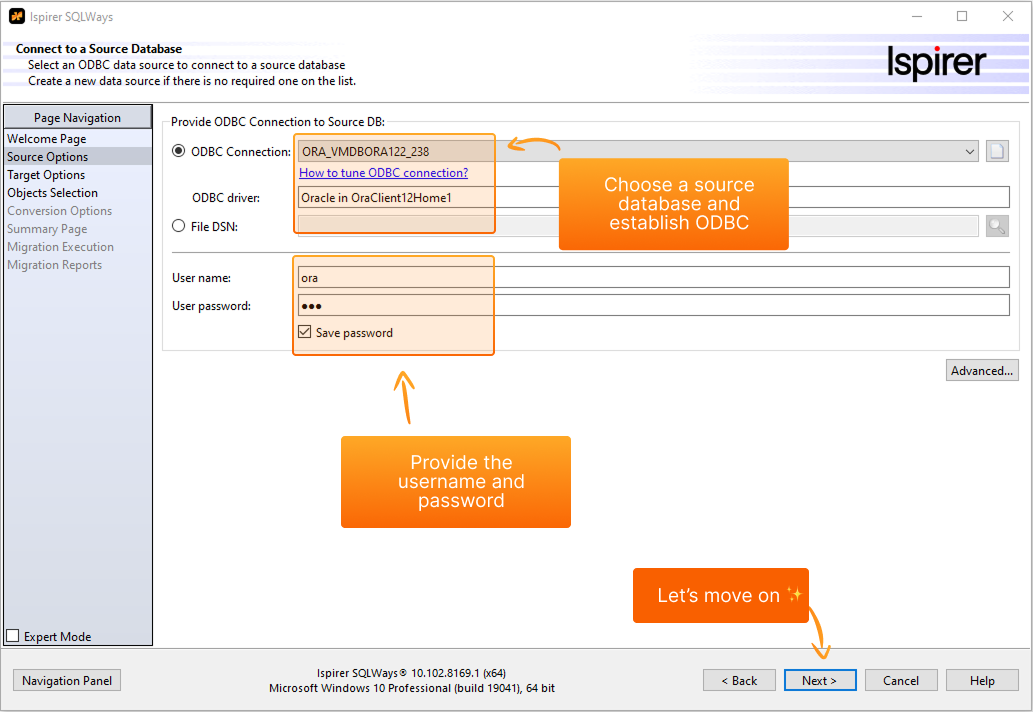The image size is (1033, 712).
Task: Click Next to proceed
Action: click(x=819, y=679)
